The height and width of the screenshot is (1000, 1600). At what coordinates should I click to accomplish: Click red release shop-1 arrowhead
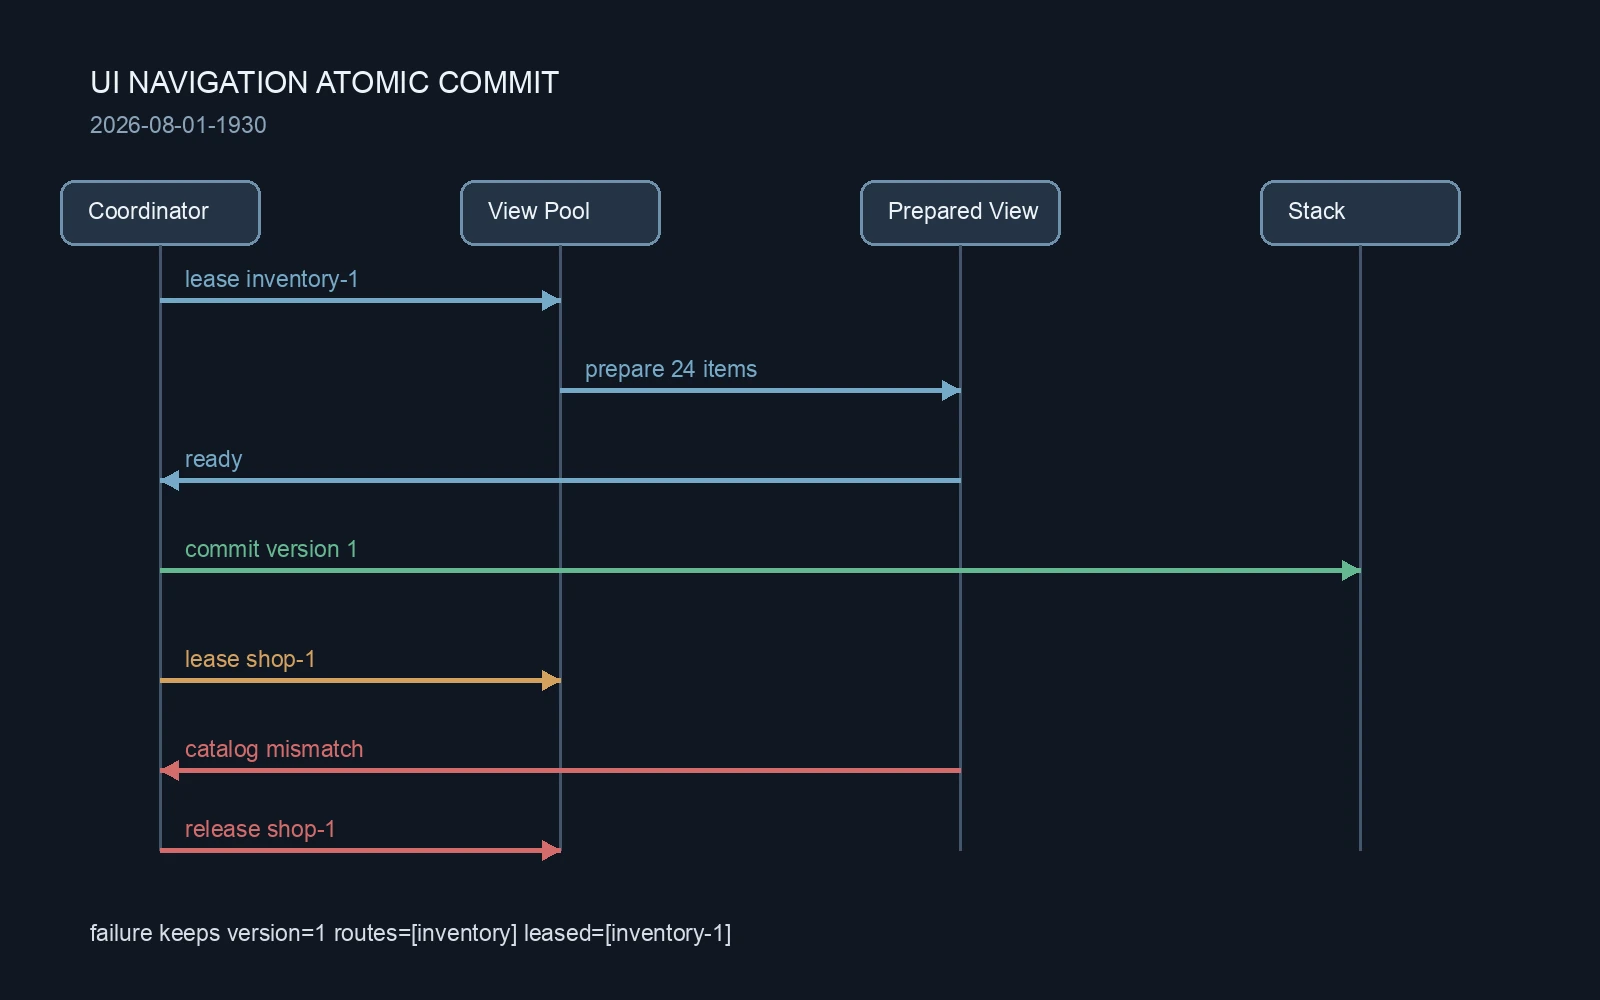551,851
